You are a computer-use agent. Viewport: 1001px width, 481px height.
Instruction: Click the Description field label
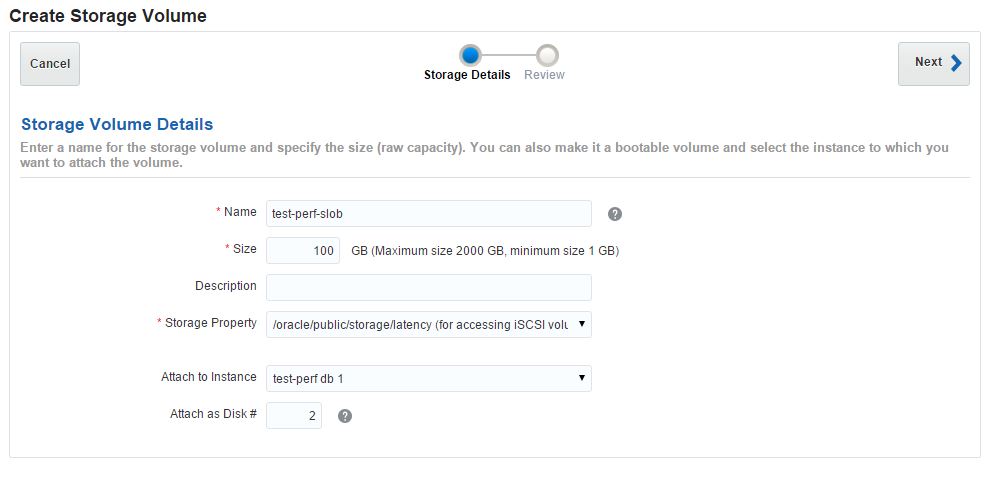(225, 286)
